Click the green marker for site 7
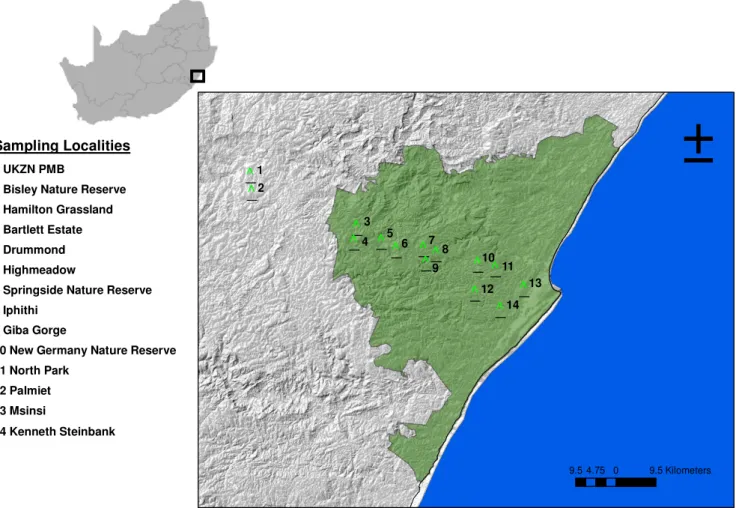Screen dimensions: 736x508 [423, 245]
